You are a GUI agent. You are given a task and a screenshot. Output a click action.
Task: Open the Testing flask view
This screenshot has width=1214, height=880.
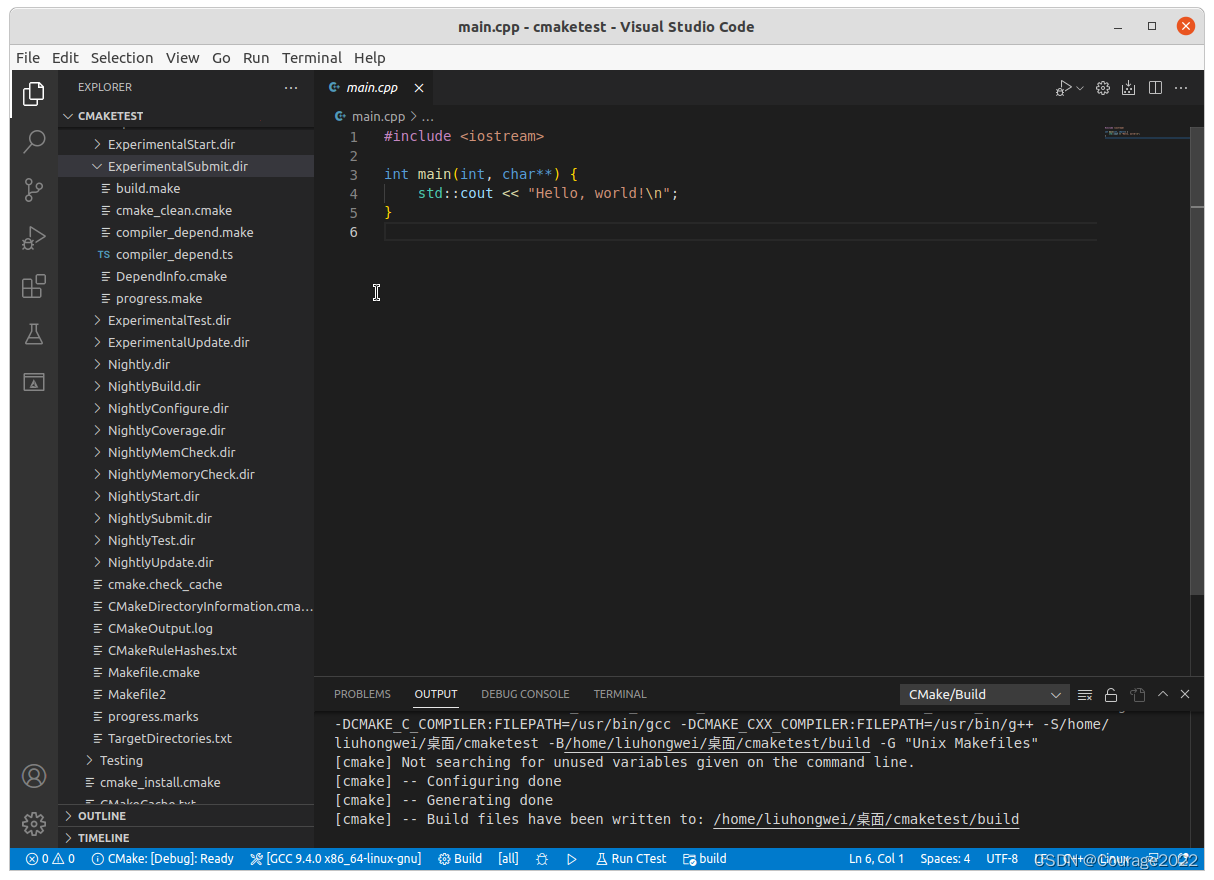tap(34, 334)
